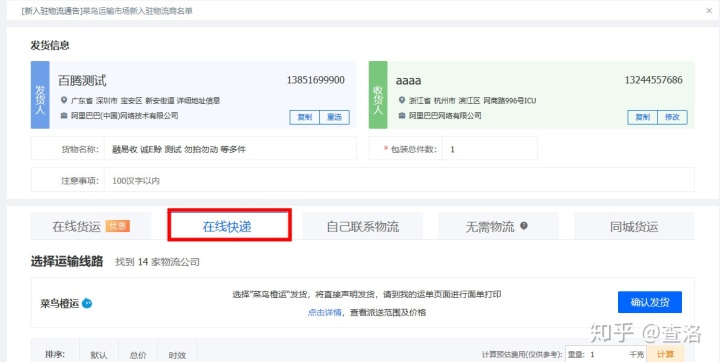Screen dimensions: 720x362
Task: Edit the 包装总件数 package count field
Action: [x=489, y=148]
